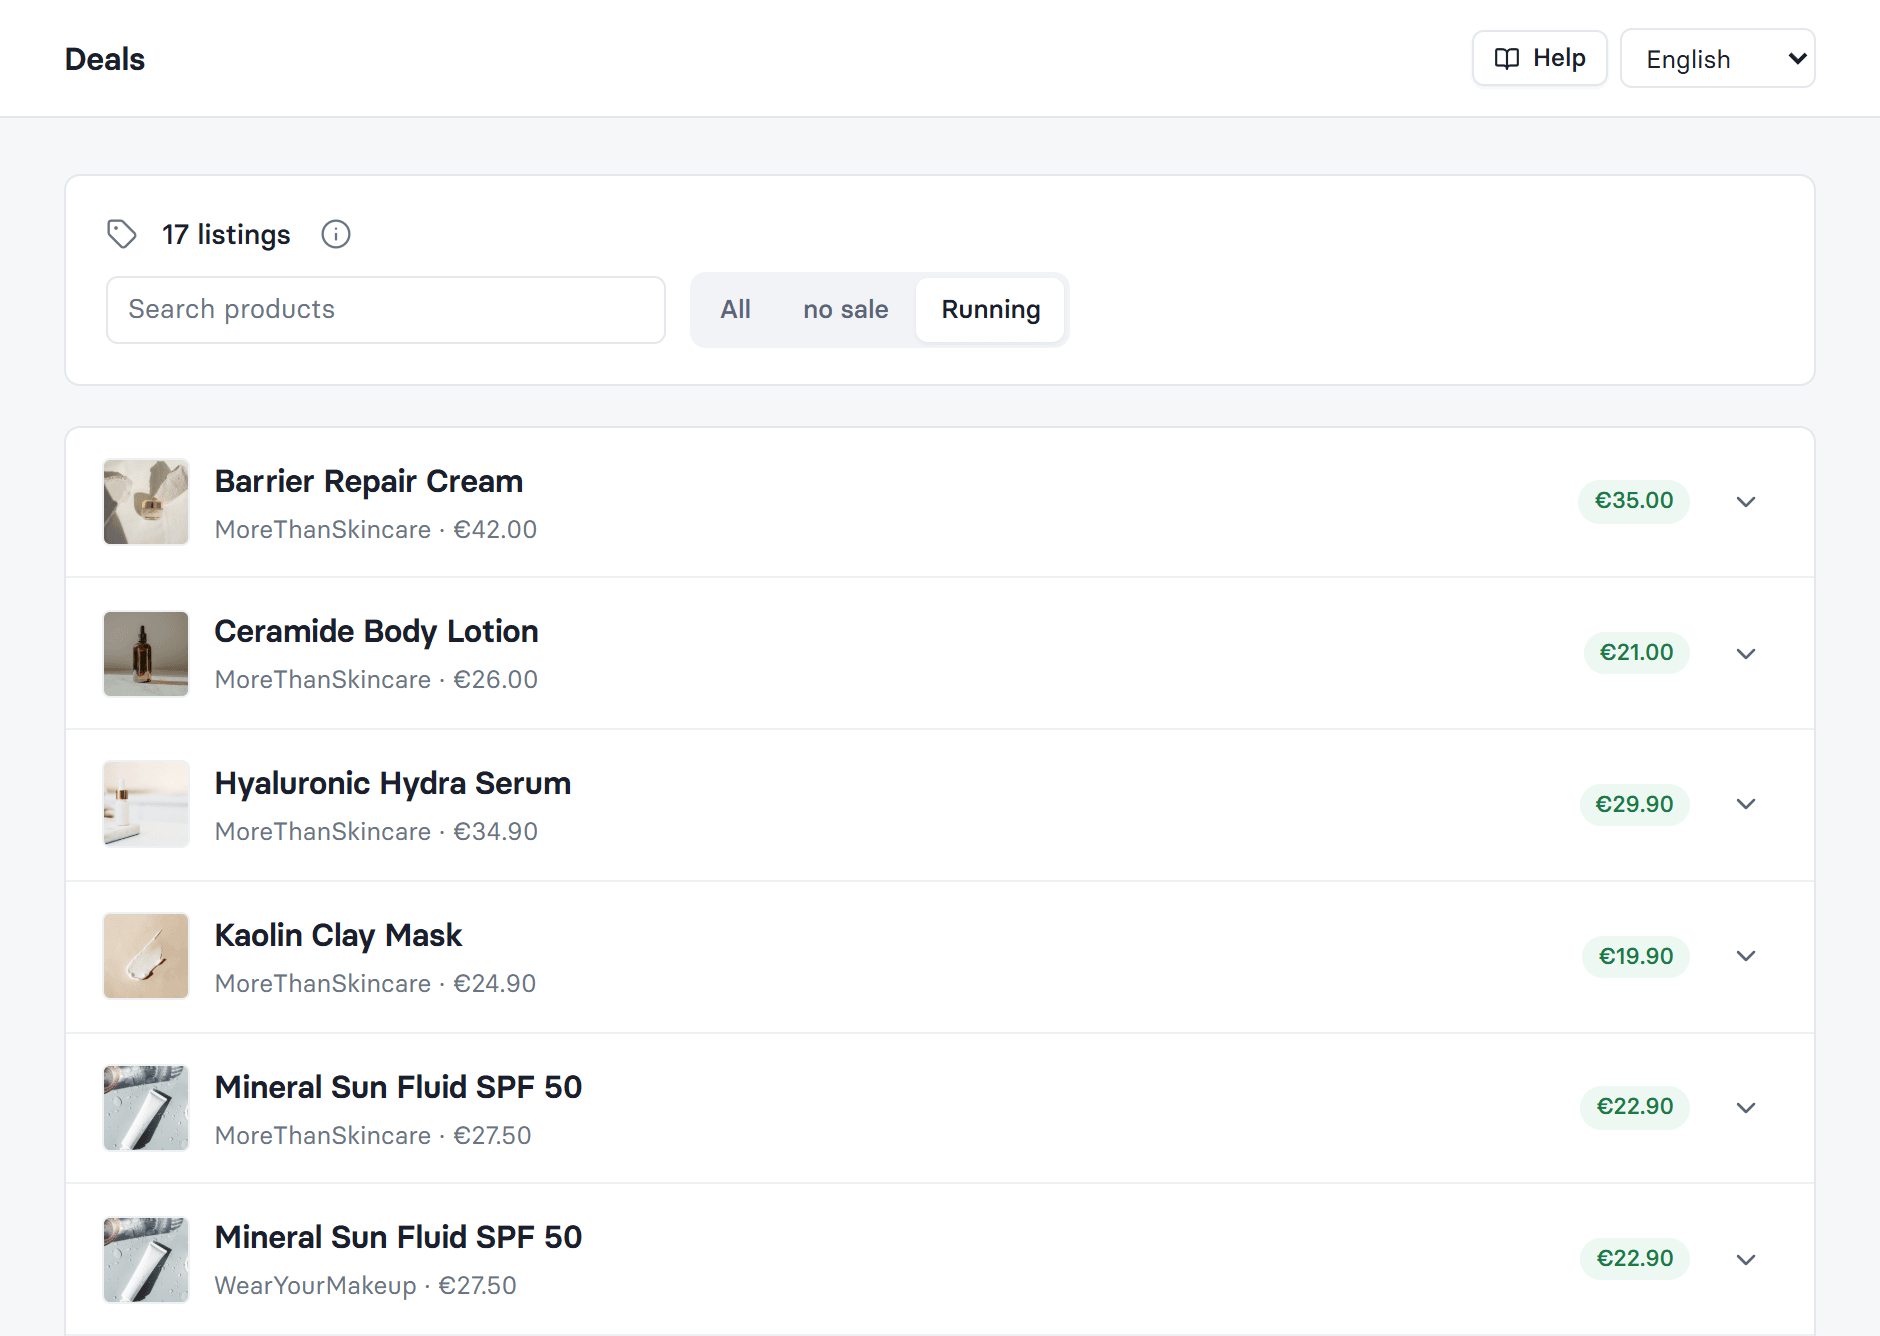
Task: Click the MoreThanSkincare · €24.90 subtitle
Action: click(376, 984)
